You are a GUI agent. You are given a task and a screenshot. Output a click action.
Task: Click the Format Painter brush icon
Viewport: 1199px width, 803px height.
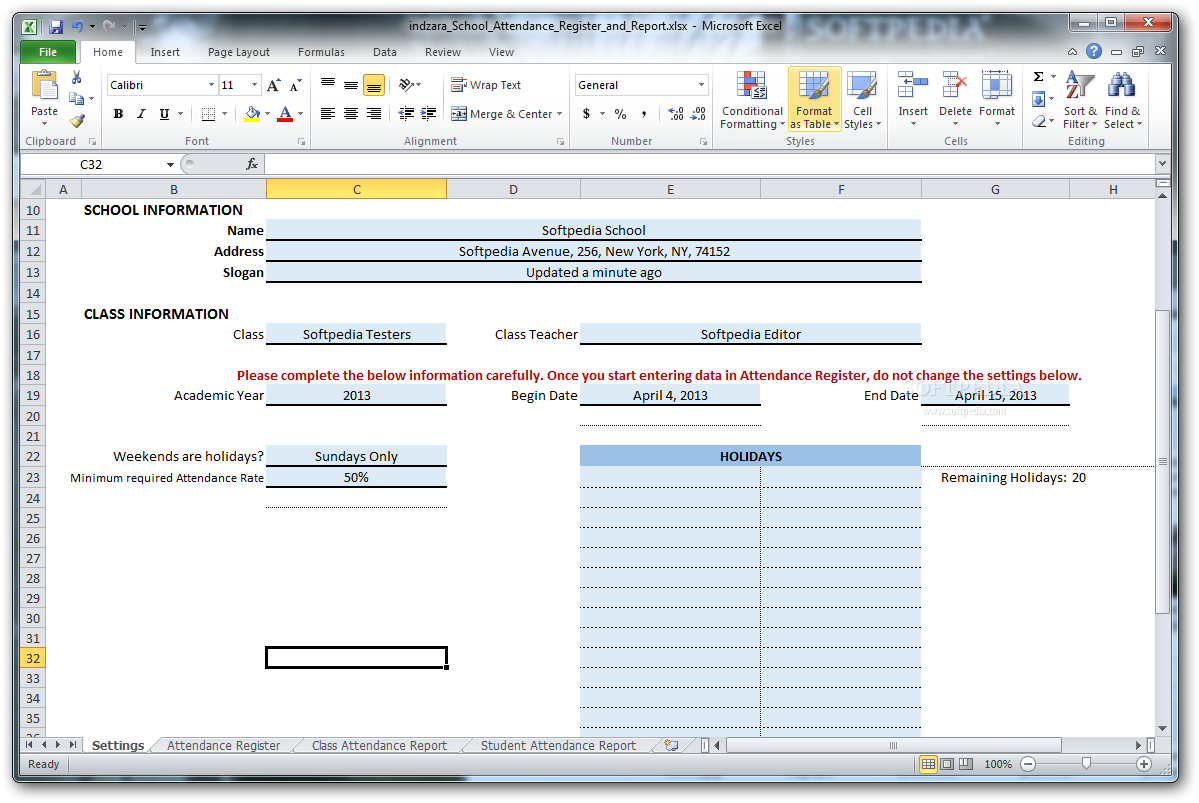coord(76,121)
